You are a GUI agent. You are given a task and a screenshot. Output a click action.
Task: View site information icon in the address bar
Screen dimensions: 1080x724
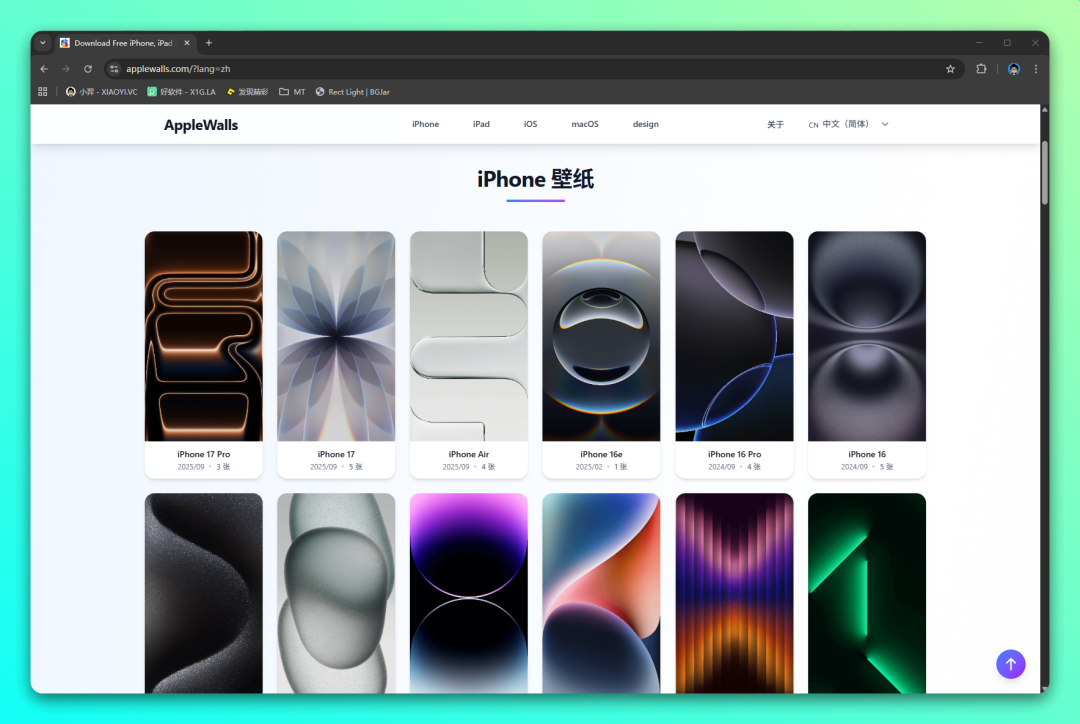(114, 69)
